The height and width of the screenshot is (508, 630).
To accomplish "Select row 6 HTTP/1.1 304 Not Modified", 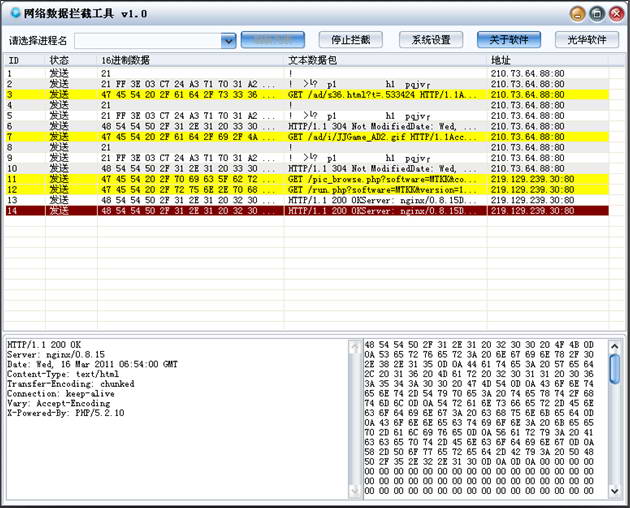I will point(307,126).
